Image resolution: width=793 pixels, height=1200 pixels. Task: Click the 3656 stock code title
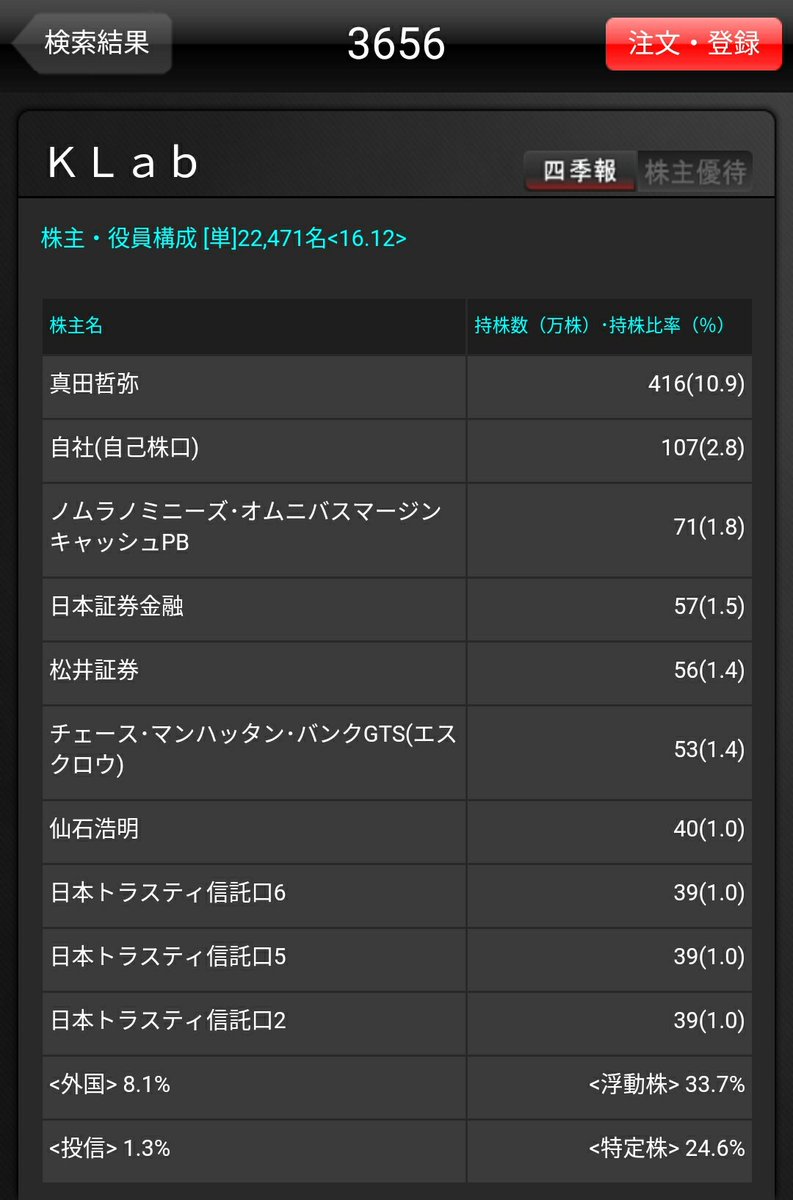396,44
